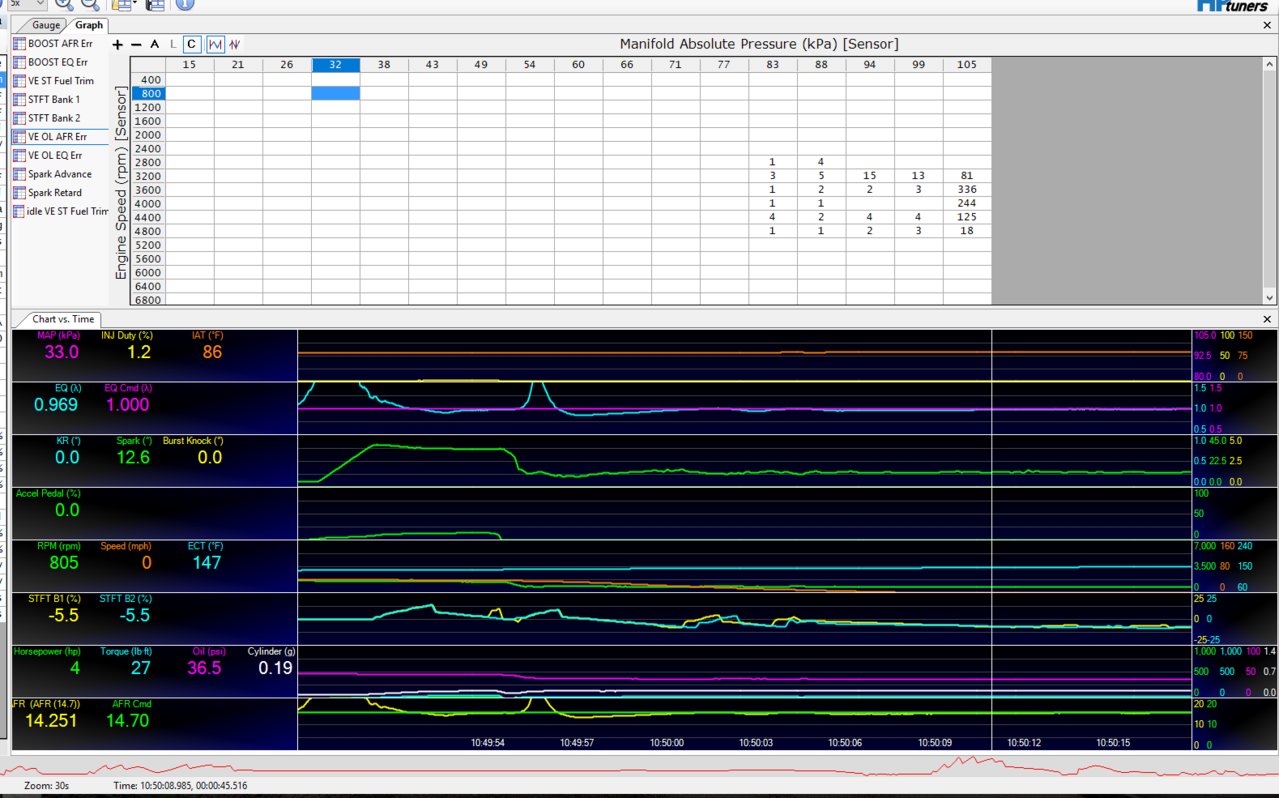Close the Graph panel with its X button
Image resolution: width=1279 pixels, height=798 pixels.
(x=1269, y=25)
